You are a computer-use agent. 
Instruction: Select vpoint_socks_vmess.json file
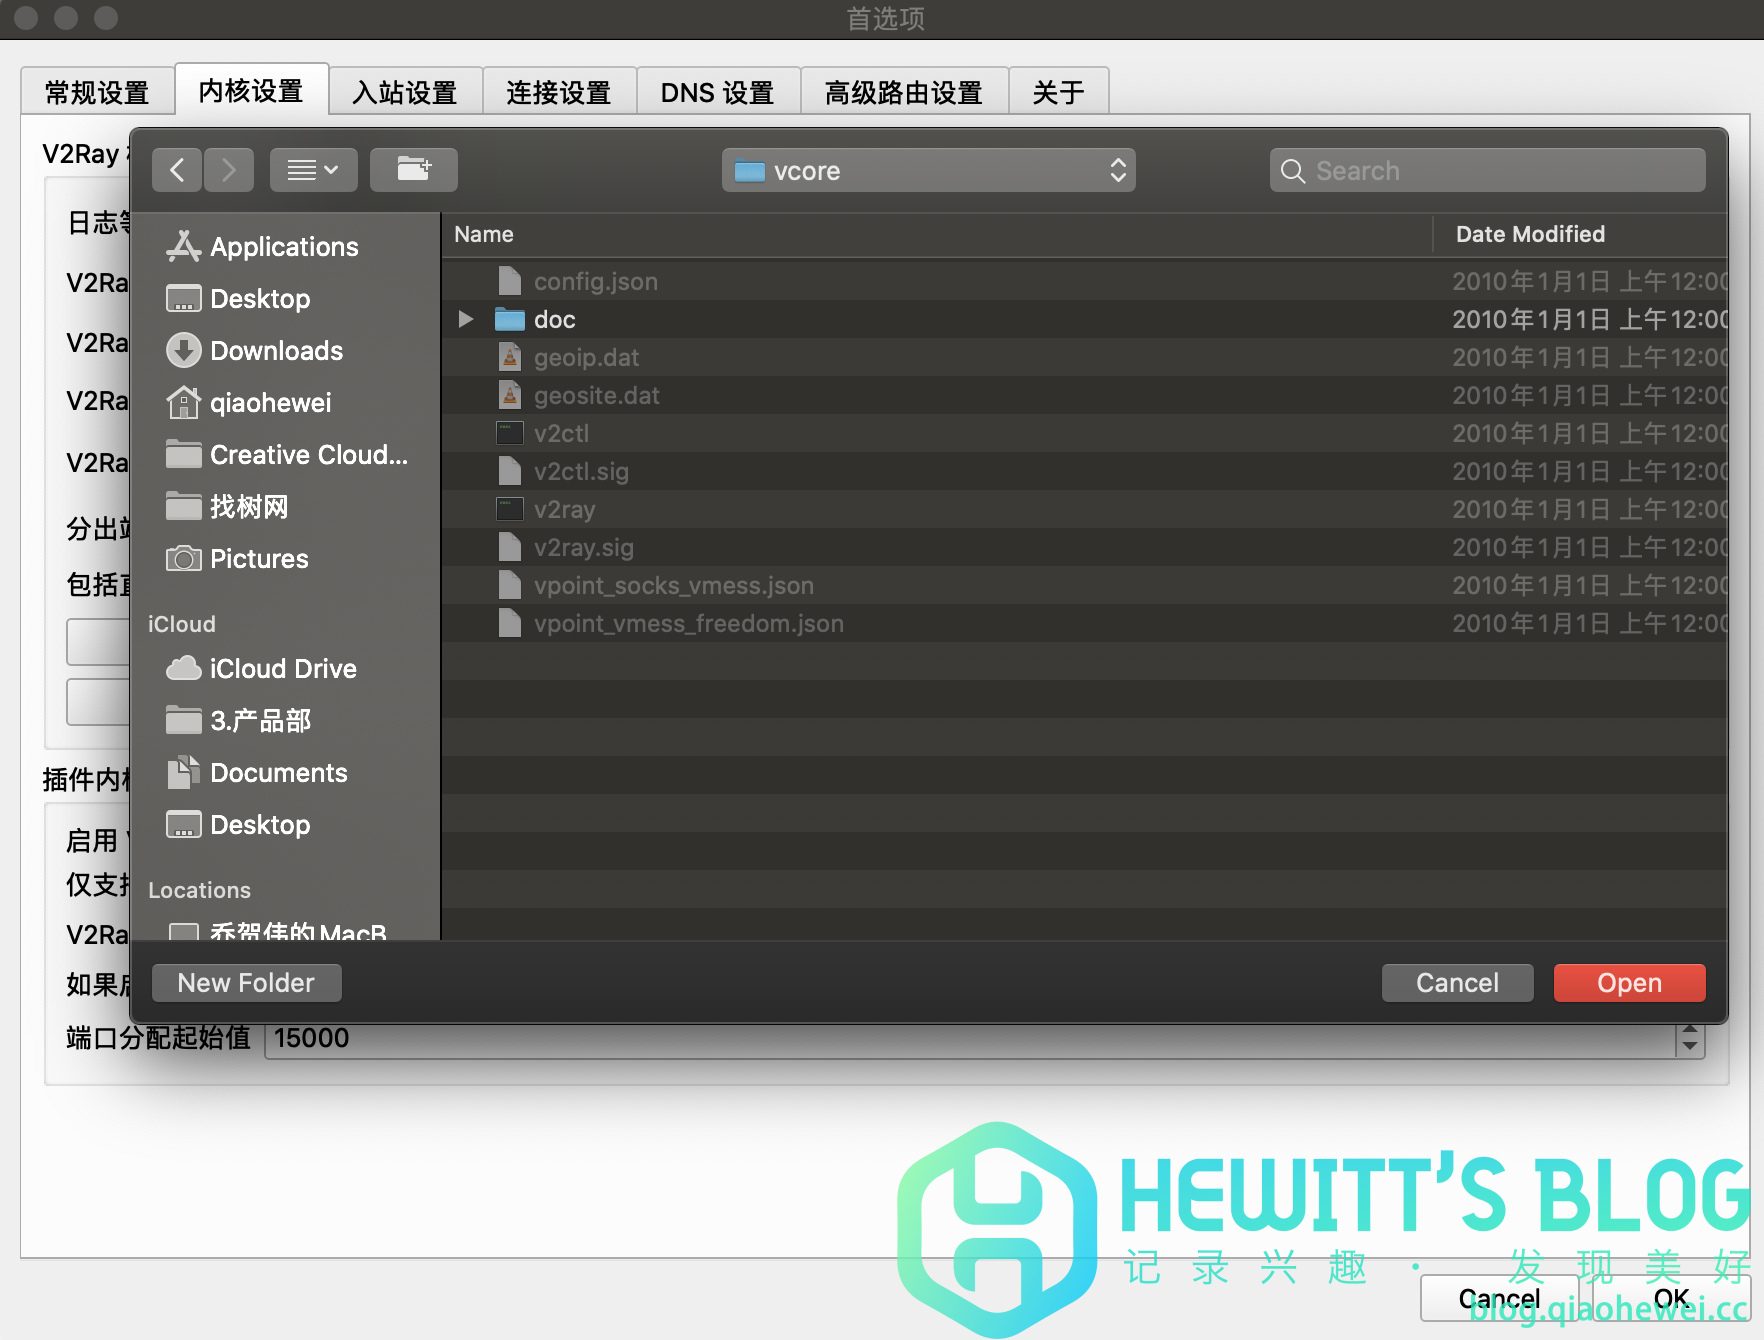point(1084,585)
